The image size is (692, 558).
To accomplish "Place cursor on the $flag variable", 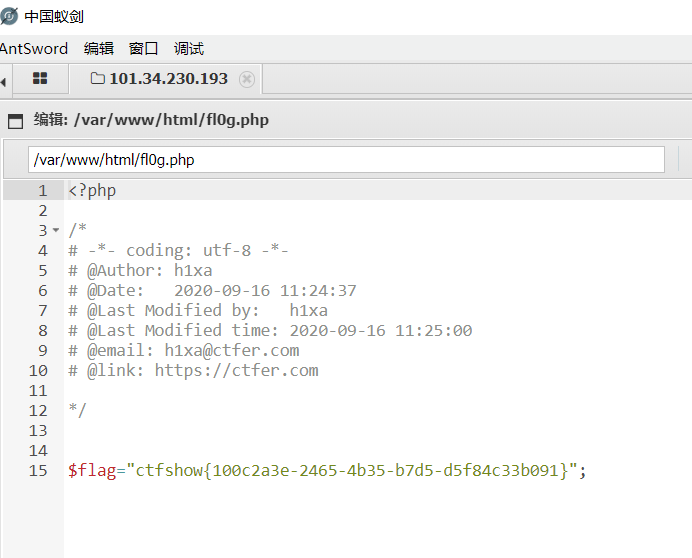I will coord(92,470).
